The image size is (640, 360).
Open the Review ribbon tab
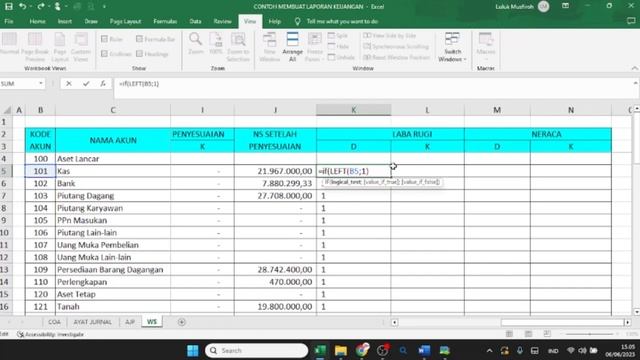(x=222, y=21)
